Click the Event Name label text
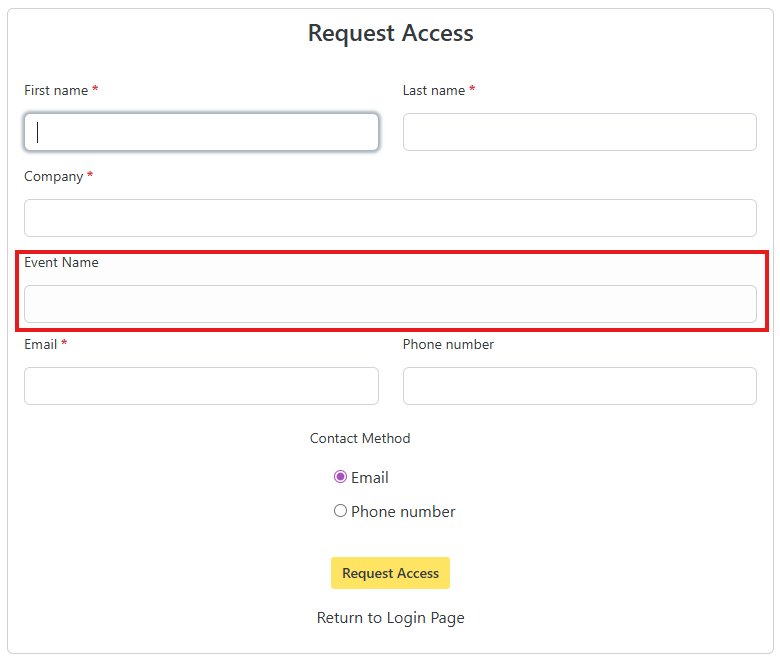Viewport: 780px width, 661px height. click(x=62, y=262)
